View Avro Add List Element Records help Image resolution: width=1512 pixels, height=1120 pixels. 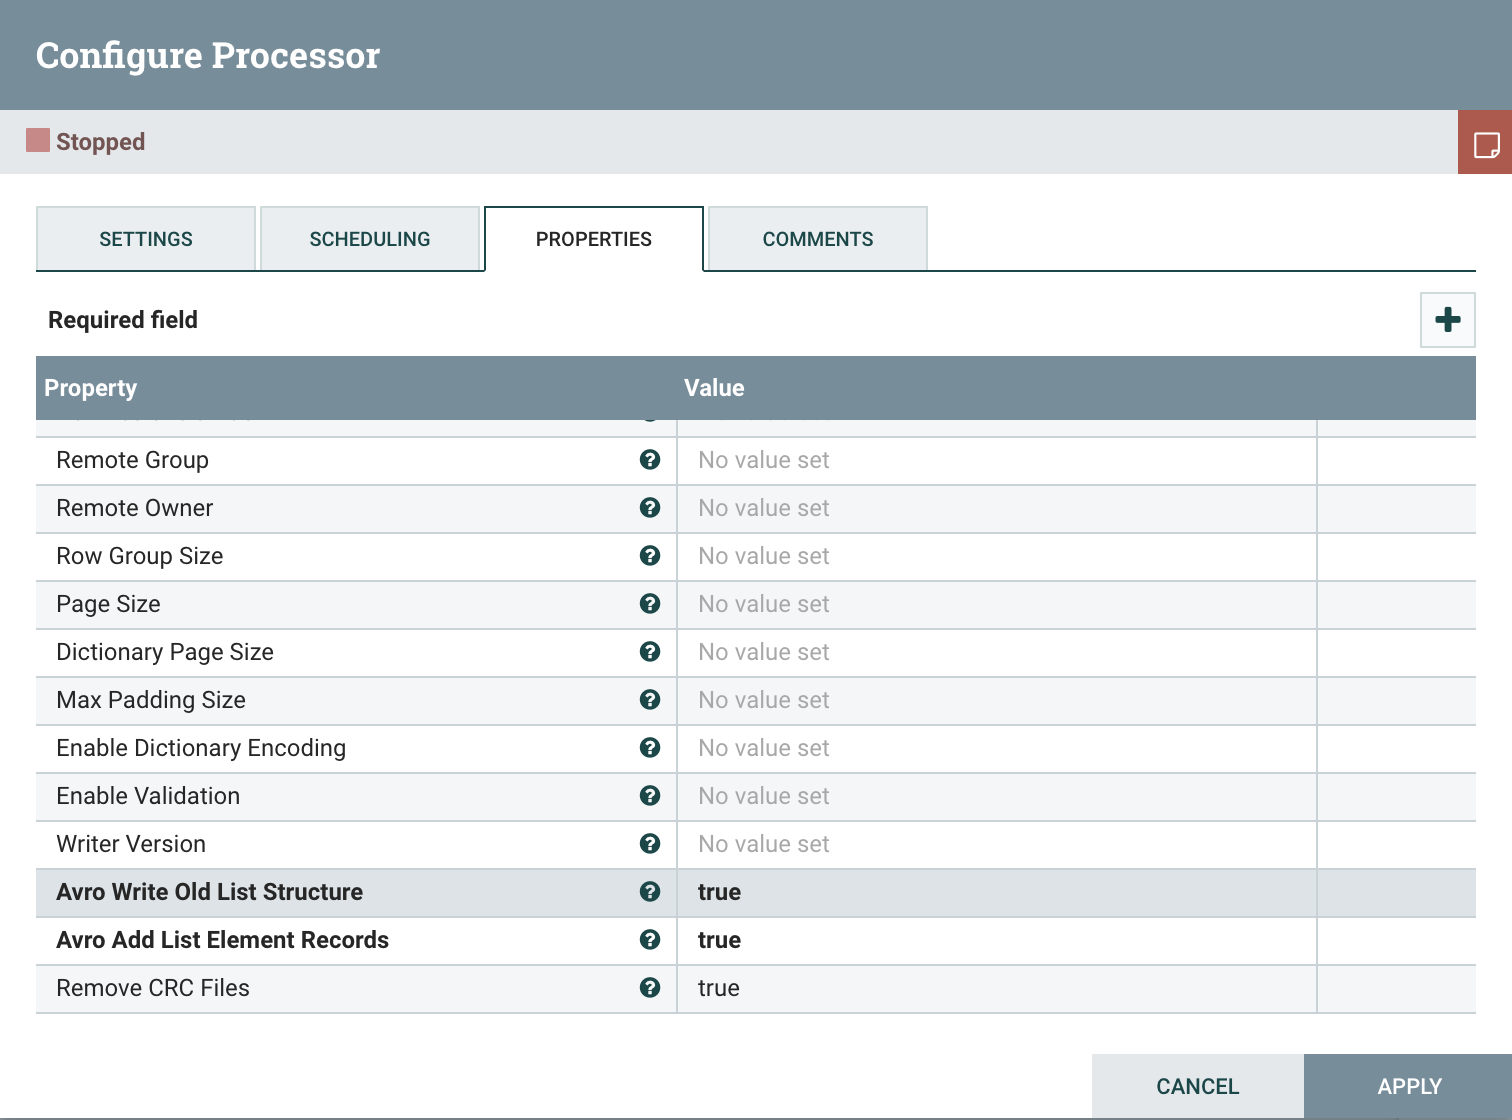point(651,940)
